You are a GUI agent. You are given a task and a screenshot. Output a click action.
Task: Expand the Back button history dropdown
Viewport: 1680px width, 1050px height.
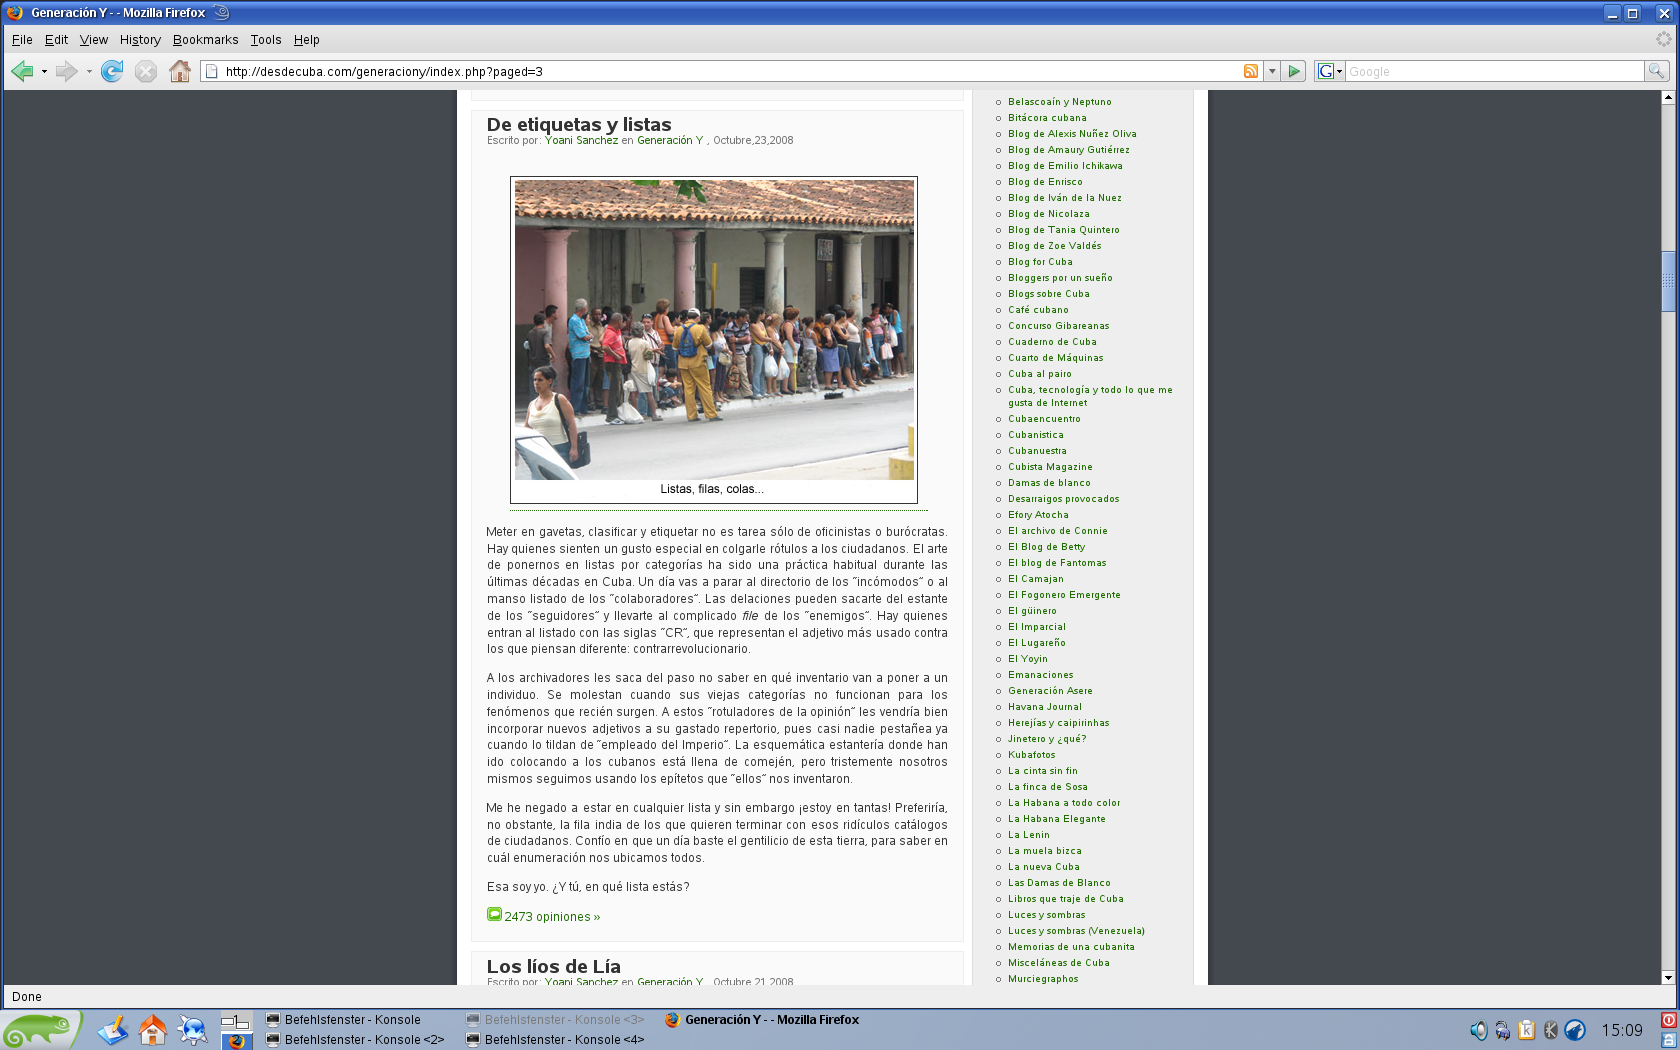(44, 72)
